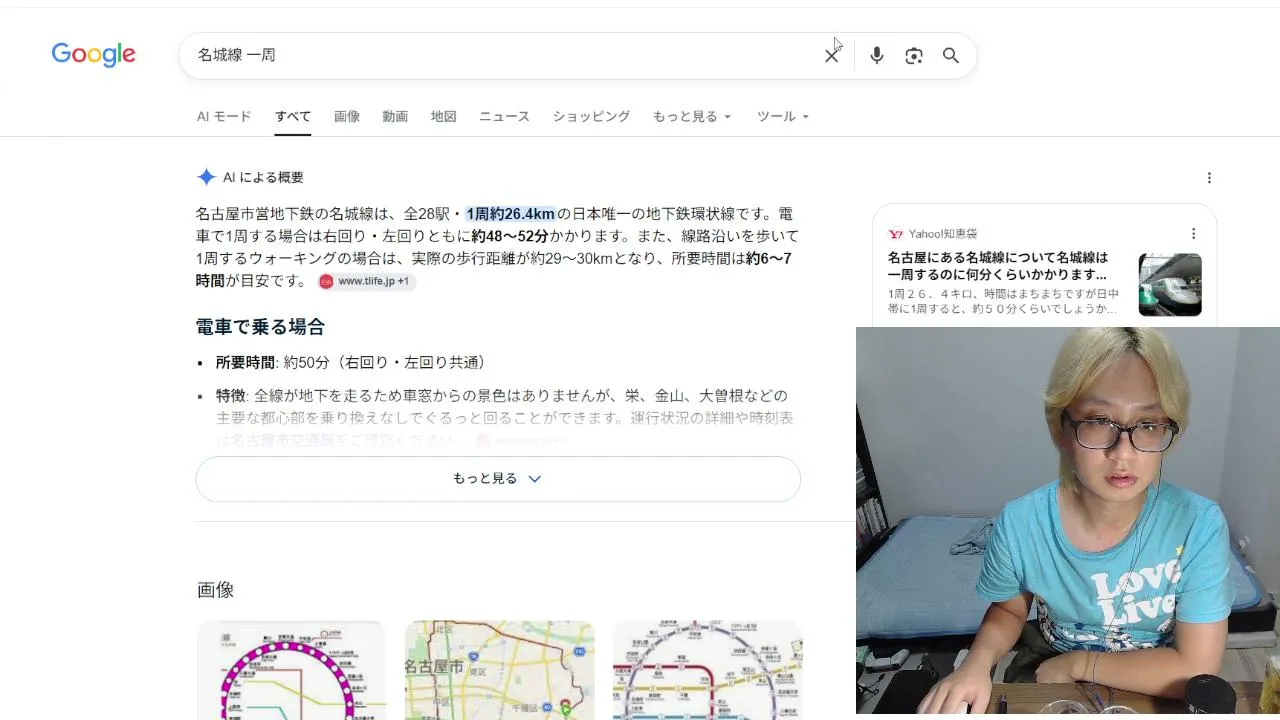Screen dimensions: 1280x720
Task: Open the 画像 tab
Action: (347, 116)
